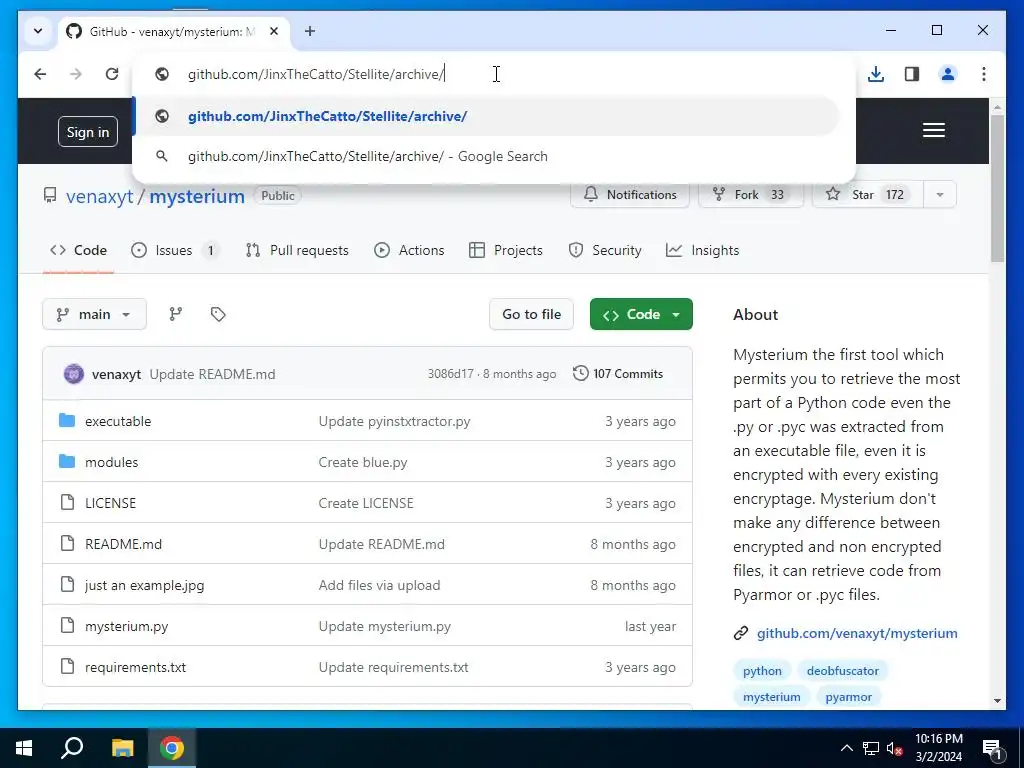Screen dimensions: 1024x768
Task: Click the Go to file button
Action: (x=531, y=314)
